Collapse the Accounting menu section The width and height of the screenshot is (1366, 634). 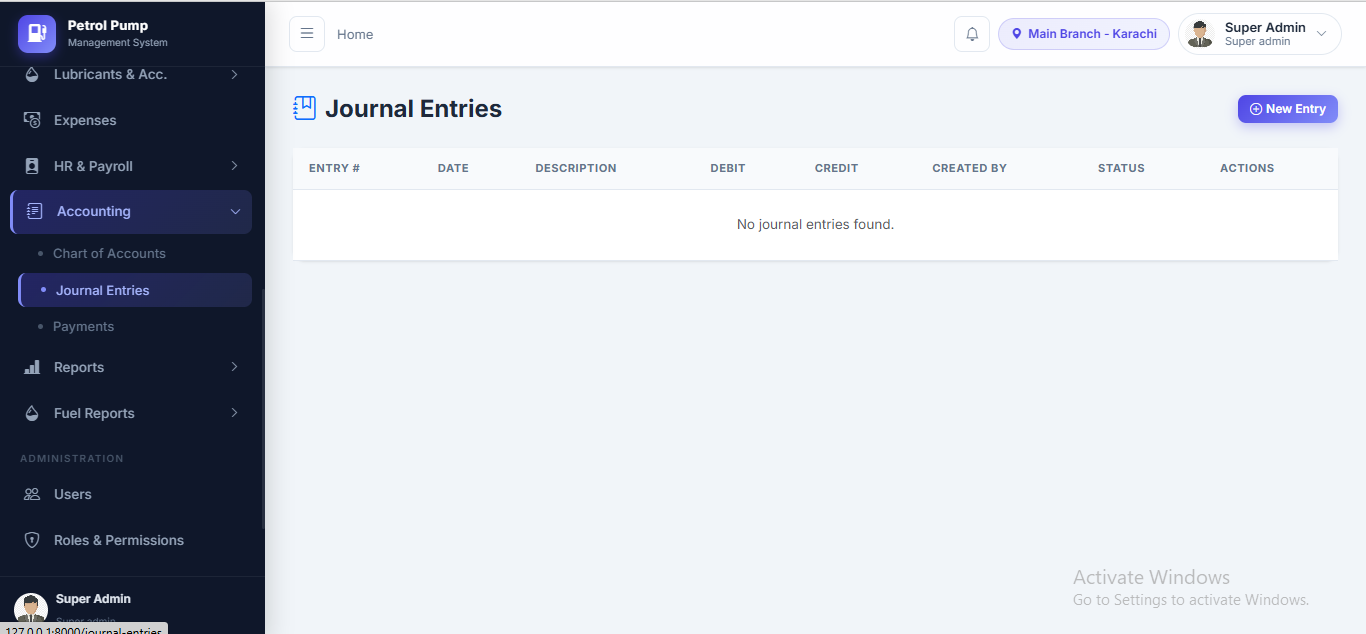pos(131,212)
